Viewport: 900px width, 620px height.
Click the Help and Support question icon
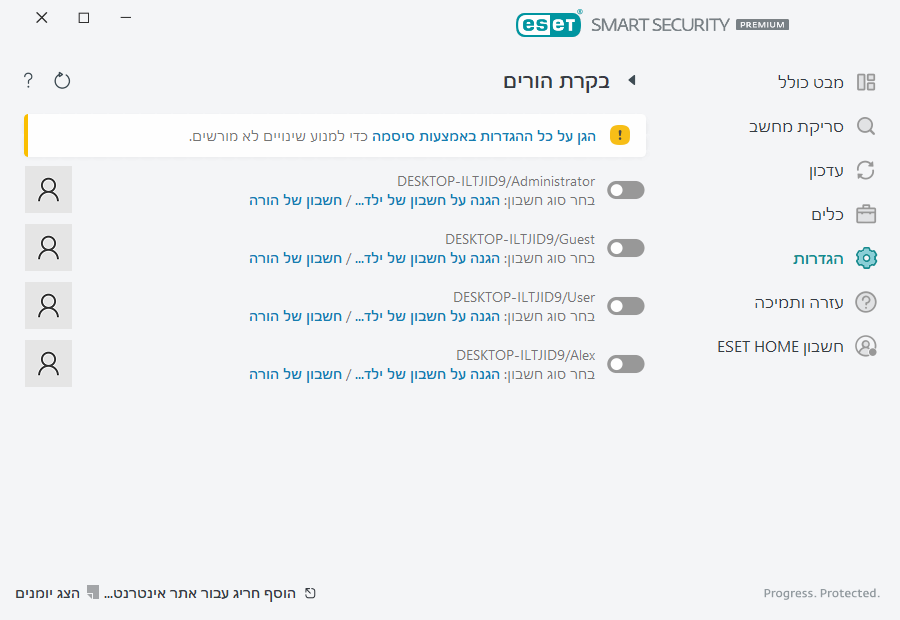pyautogui.click(x=866, y=302)
